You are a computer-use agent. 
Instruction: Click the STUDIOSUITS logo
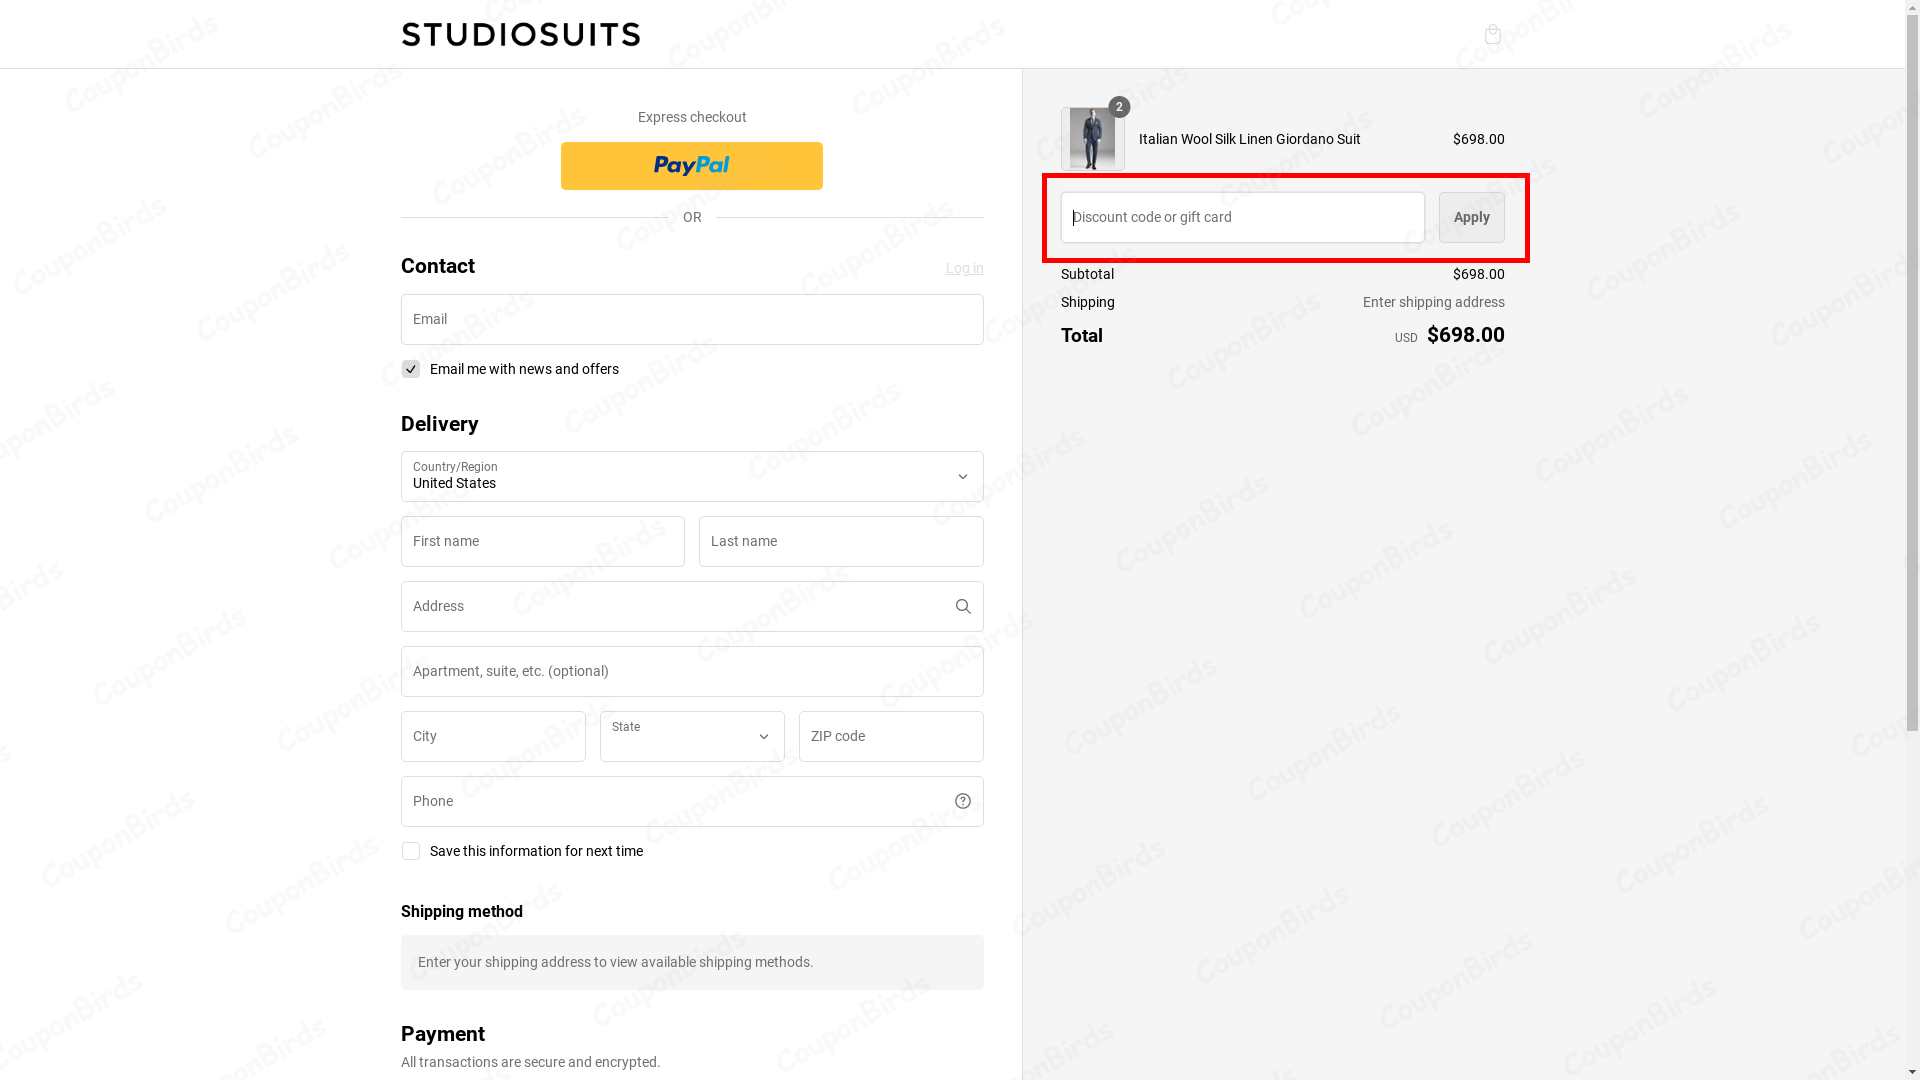520,33
